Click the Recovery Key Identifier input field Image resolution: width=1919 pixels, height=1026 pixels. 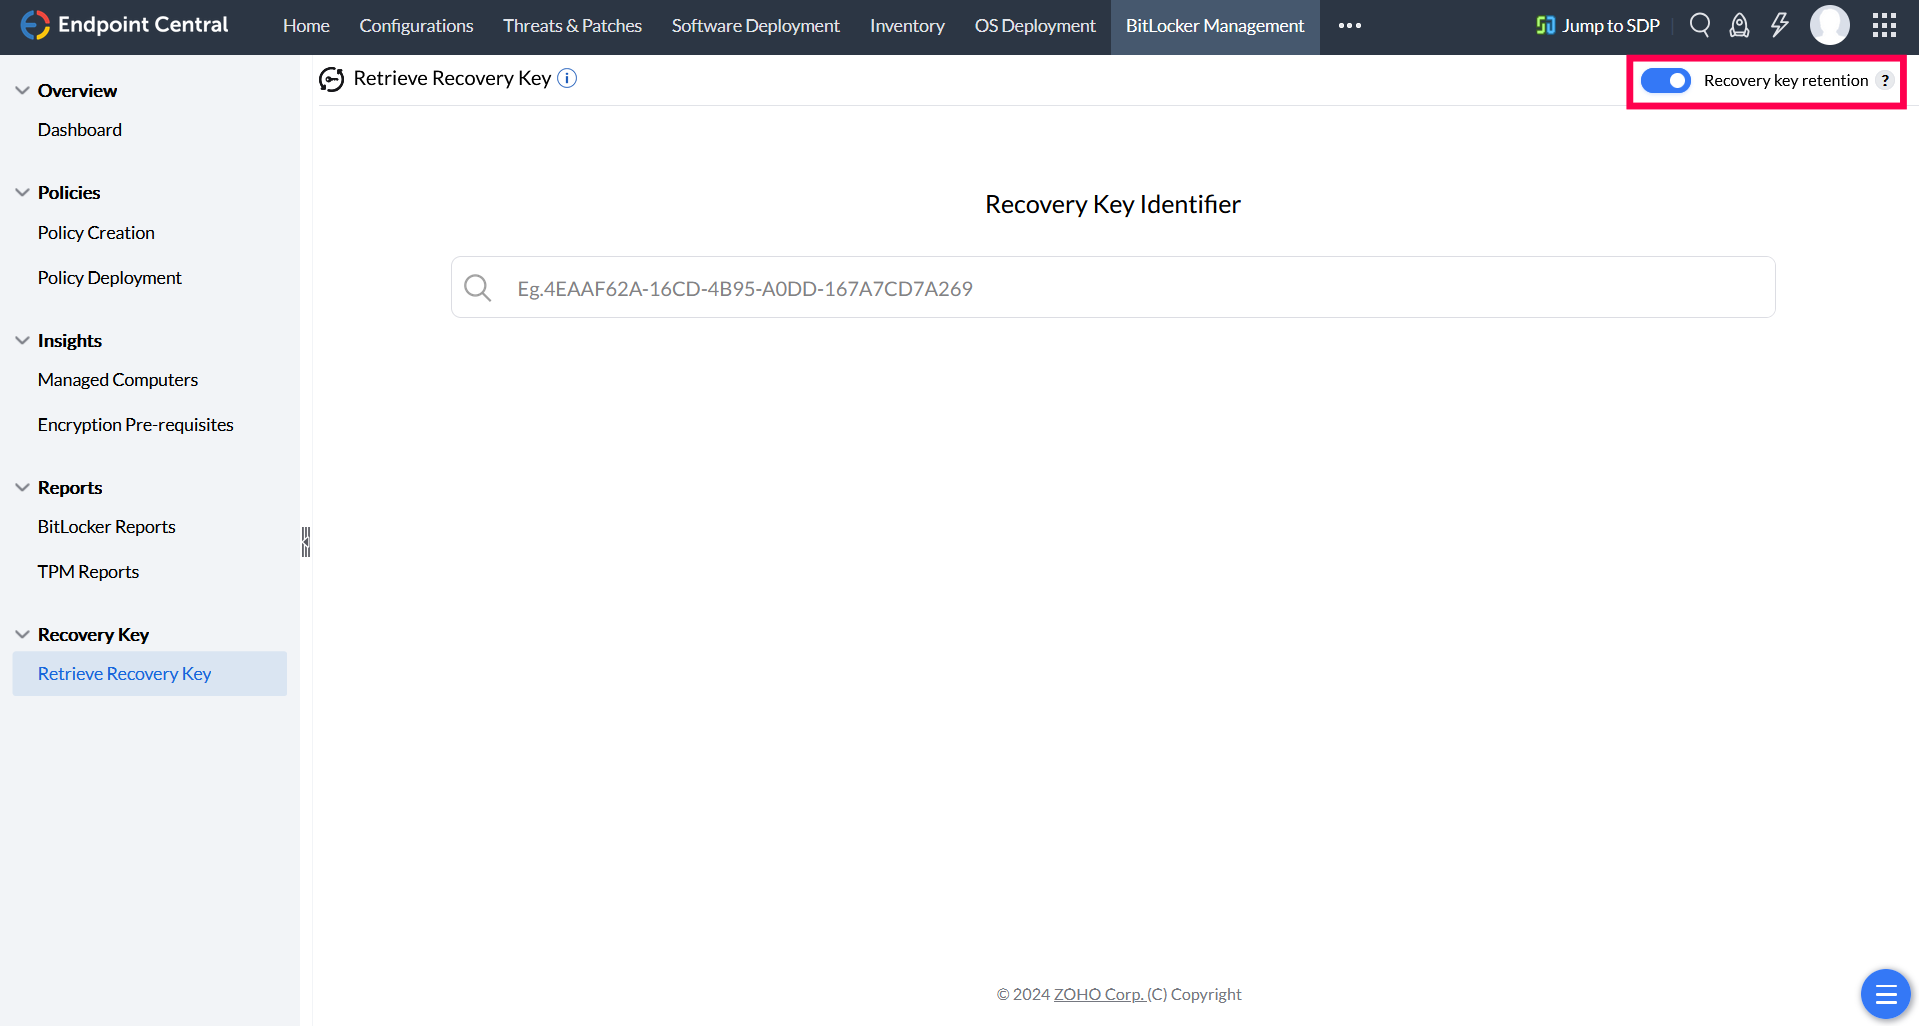1113,288
